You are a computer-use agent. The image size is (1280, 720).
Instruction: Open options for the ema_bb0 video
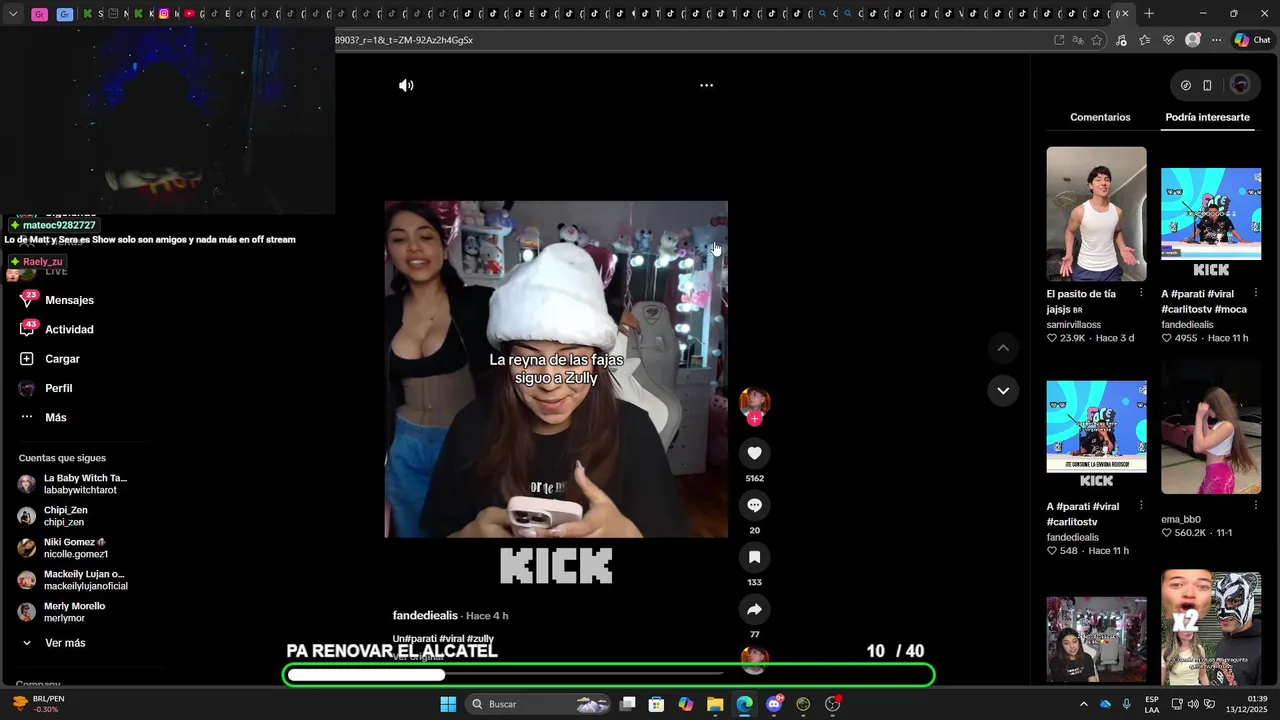click(x=1256, y=505)
